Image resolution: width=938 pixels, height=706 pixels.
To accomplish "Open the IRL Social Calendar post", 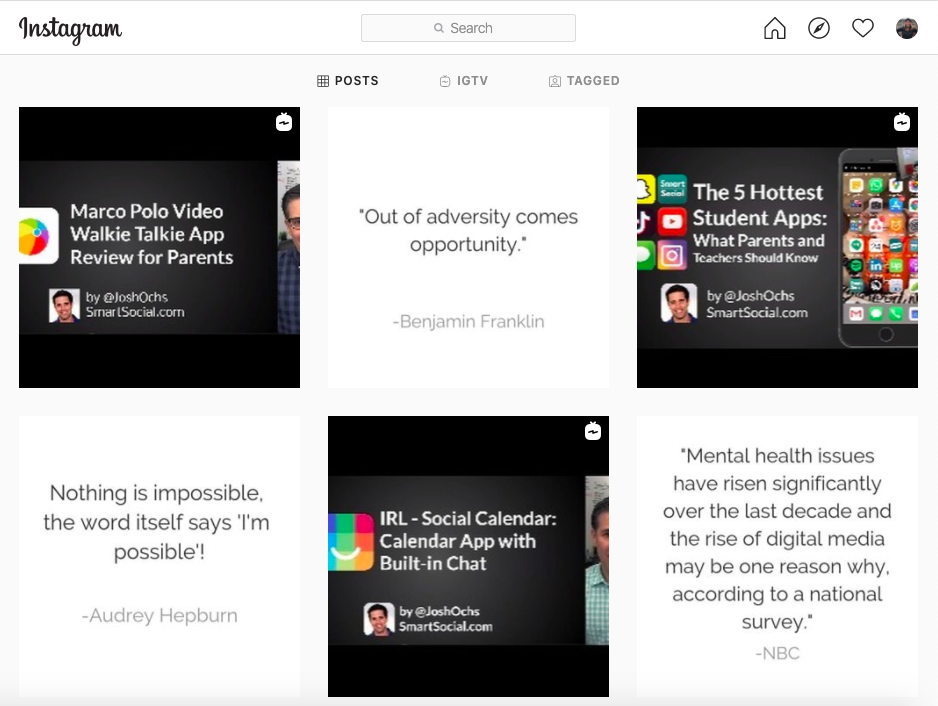I will [468, 556].
